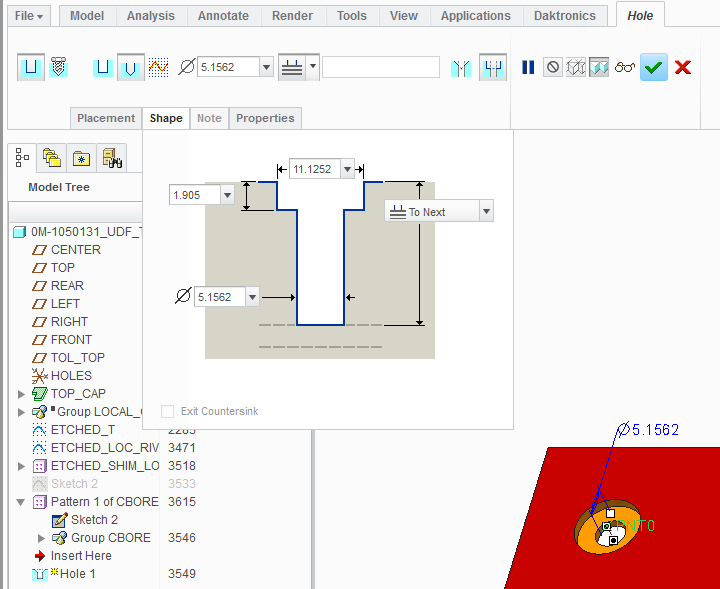Viewport: 720px width, 589px height.
Task: Open the Folder Browser tab icon
Action: click(81, 157)
